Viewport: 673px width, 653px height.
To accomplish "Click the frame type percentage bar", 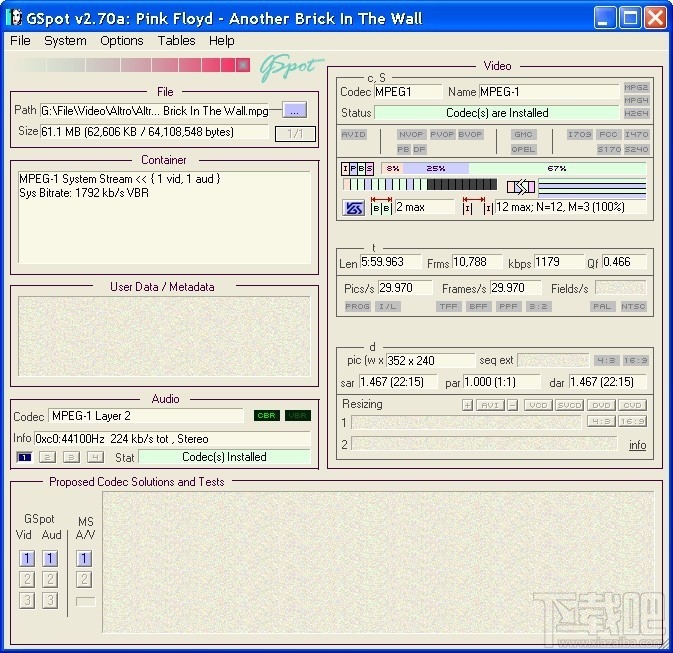I will pos(513,169).
